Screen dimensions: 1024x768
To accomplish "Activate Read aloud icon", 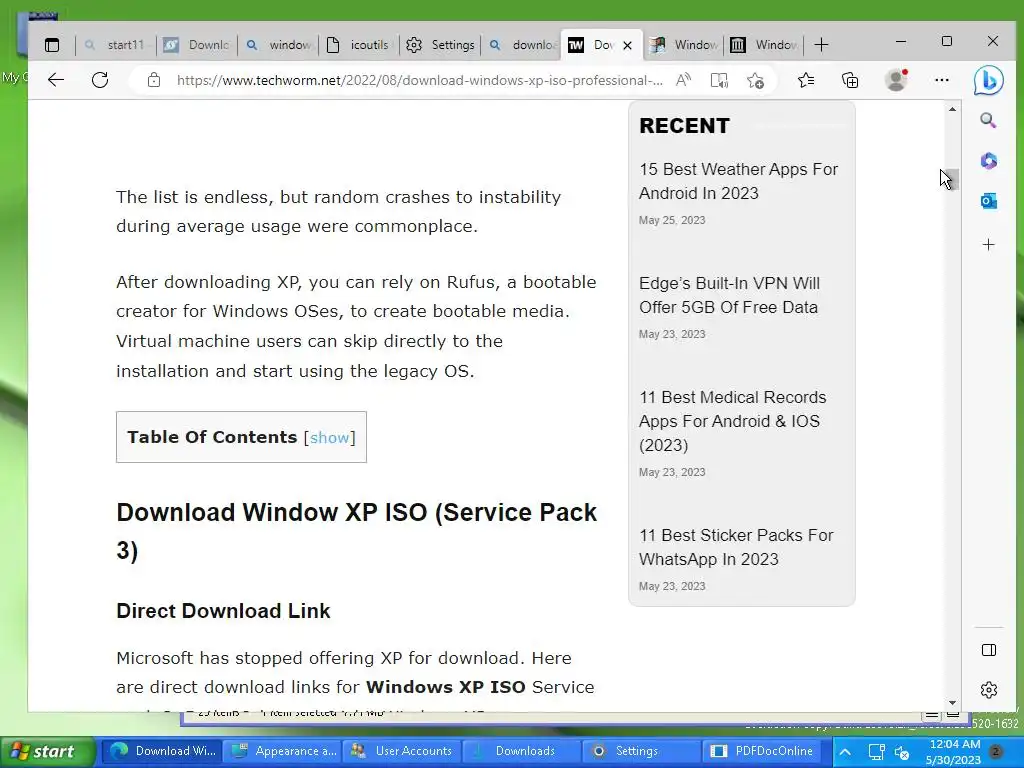I will pos(683,80).
